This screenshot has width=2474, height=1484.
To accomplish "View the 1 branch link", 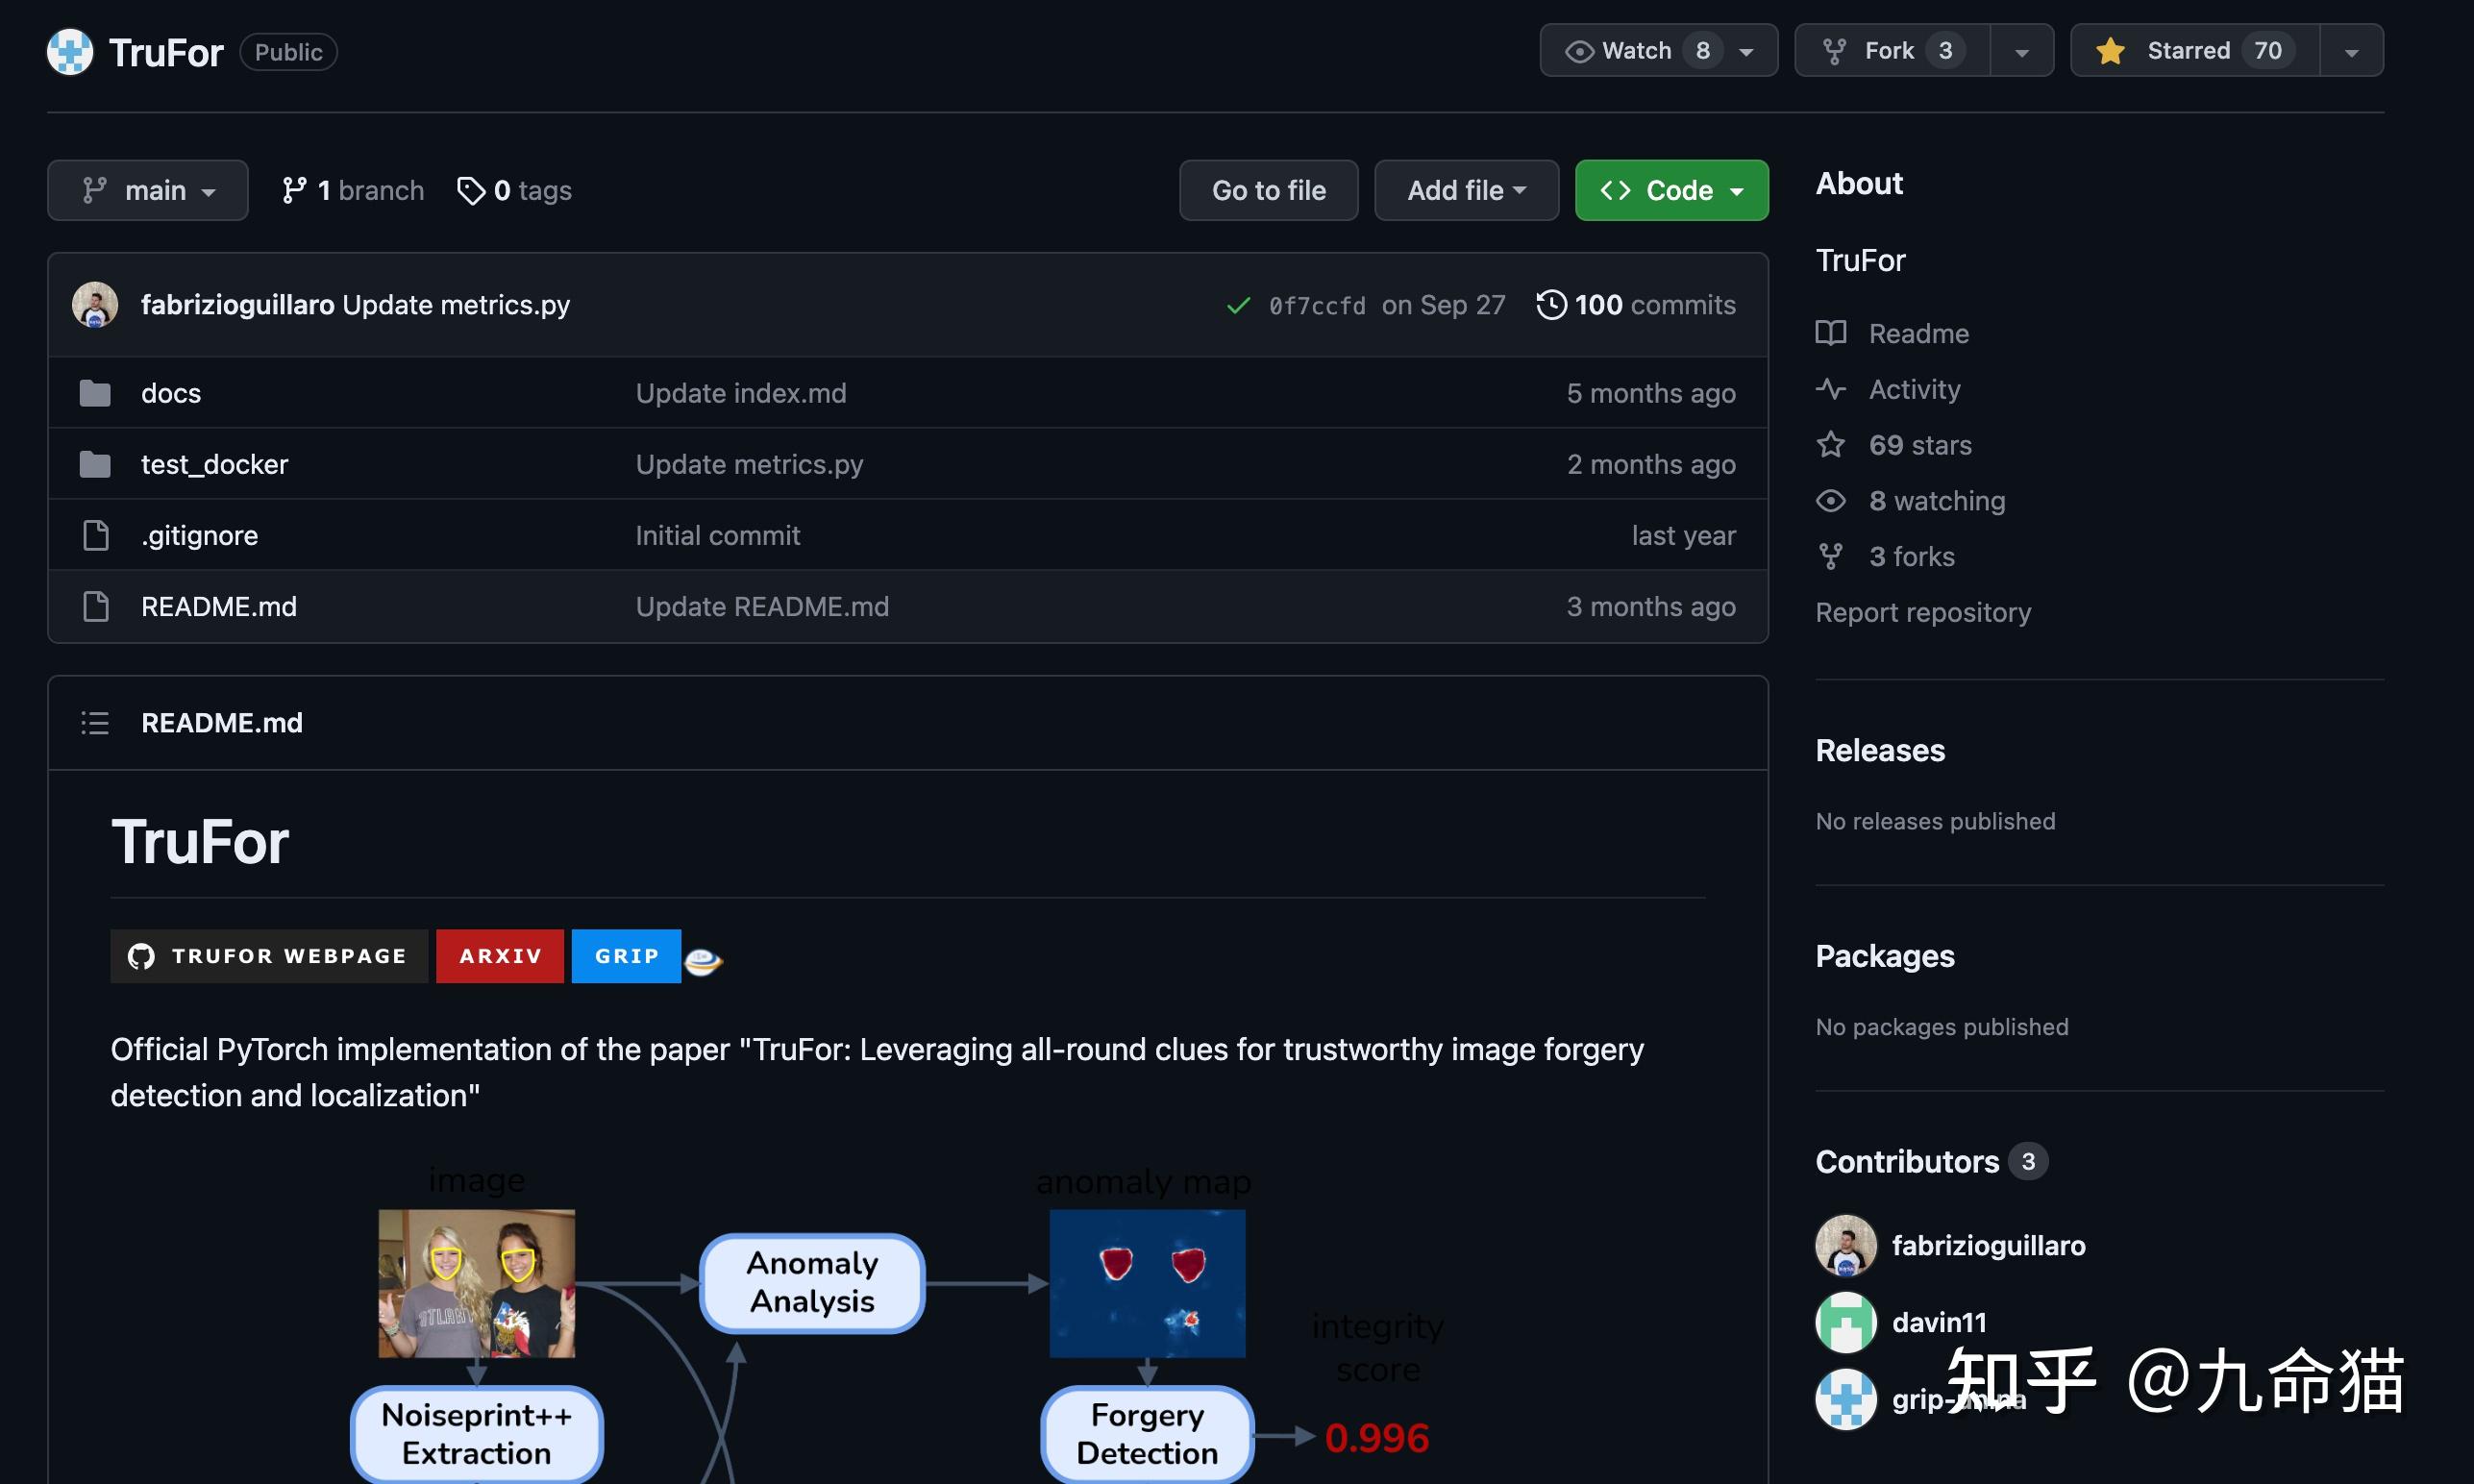I will (x=353, y=190).
